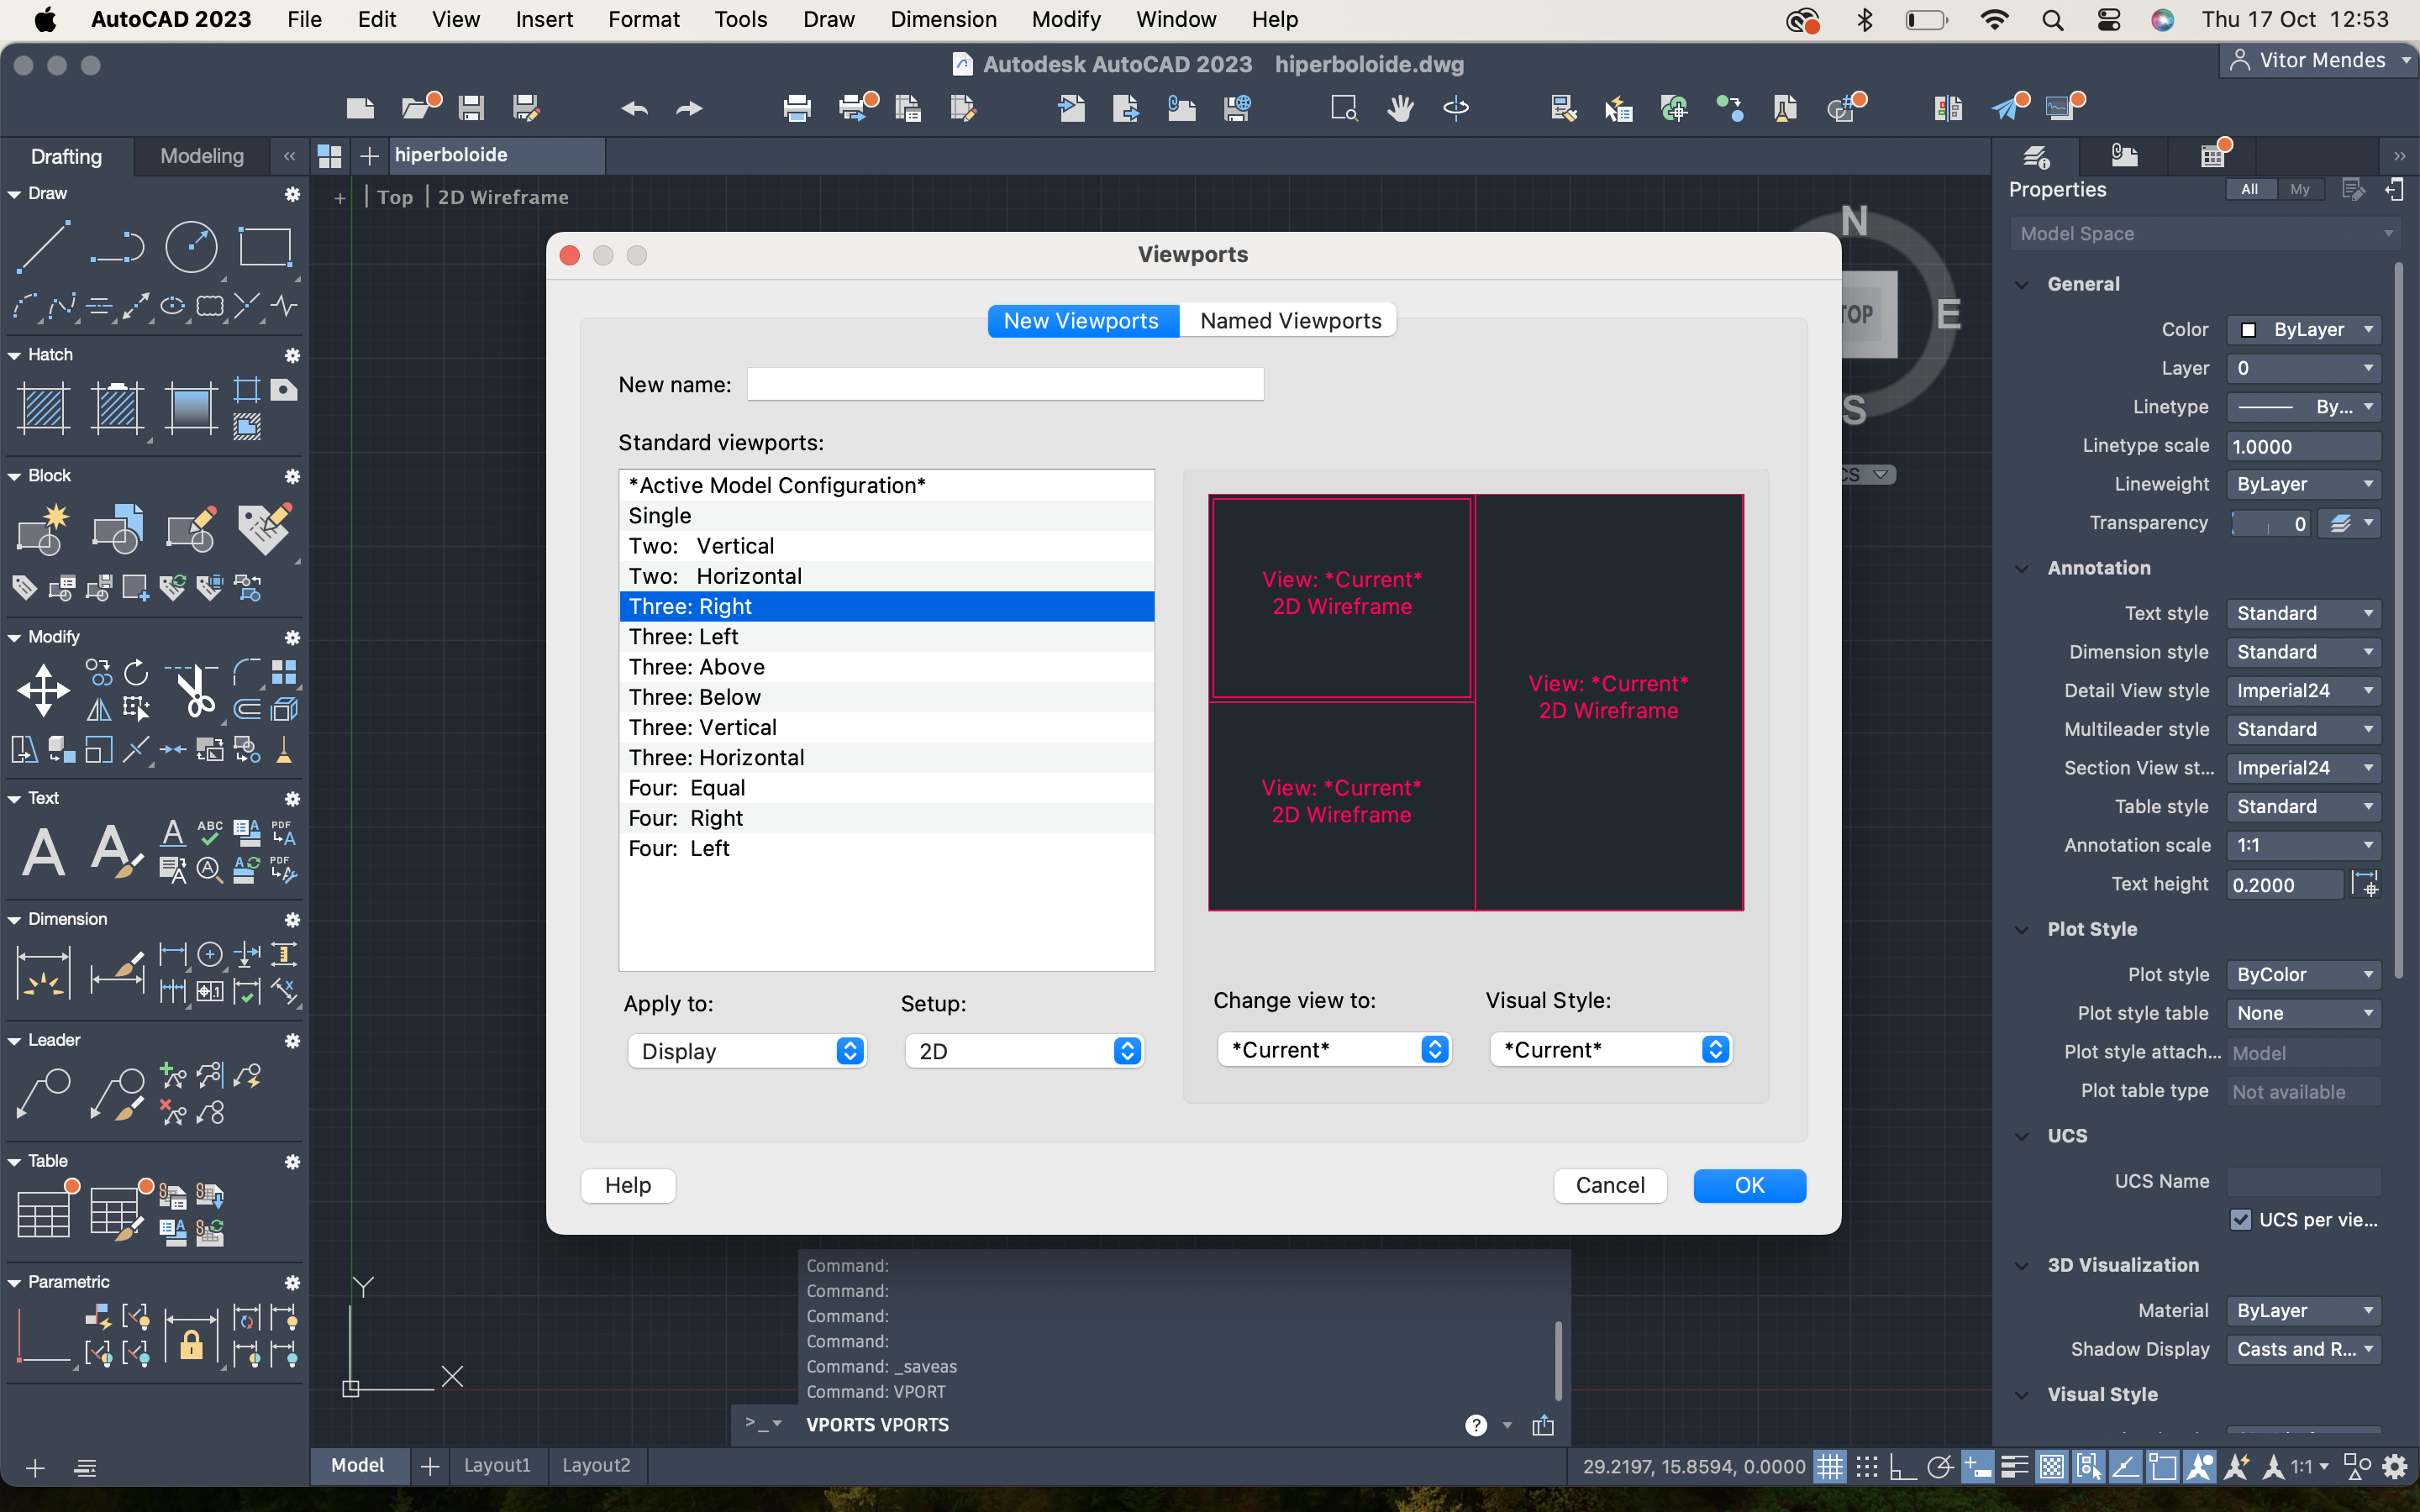This screenshot has width=2420, height=1512.
Task: Switch to Named Viewports tab
Action: tap(1290, 320)
